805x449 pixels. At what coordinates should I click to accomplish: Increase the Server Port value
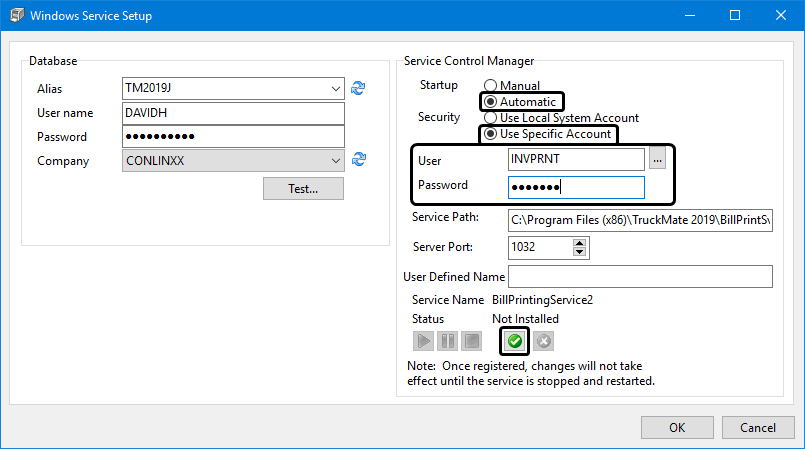click(581, 241)
